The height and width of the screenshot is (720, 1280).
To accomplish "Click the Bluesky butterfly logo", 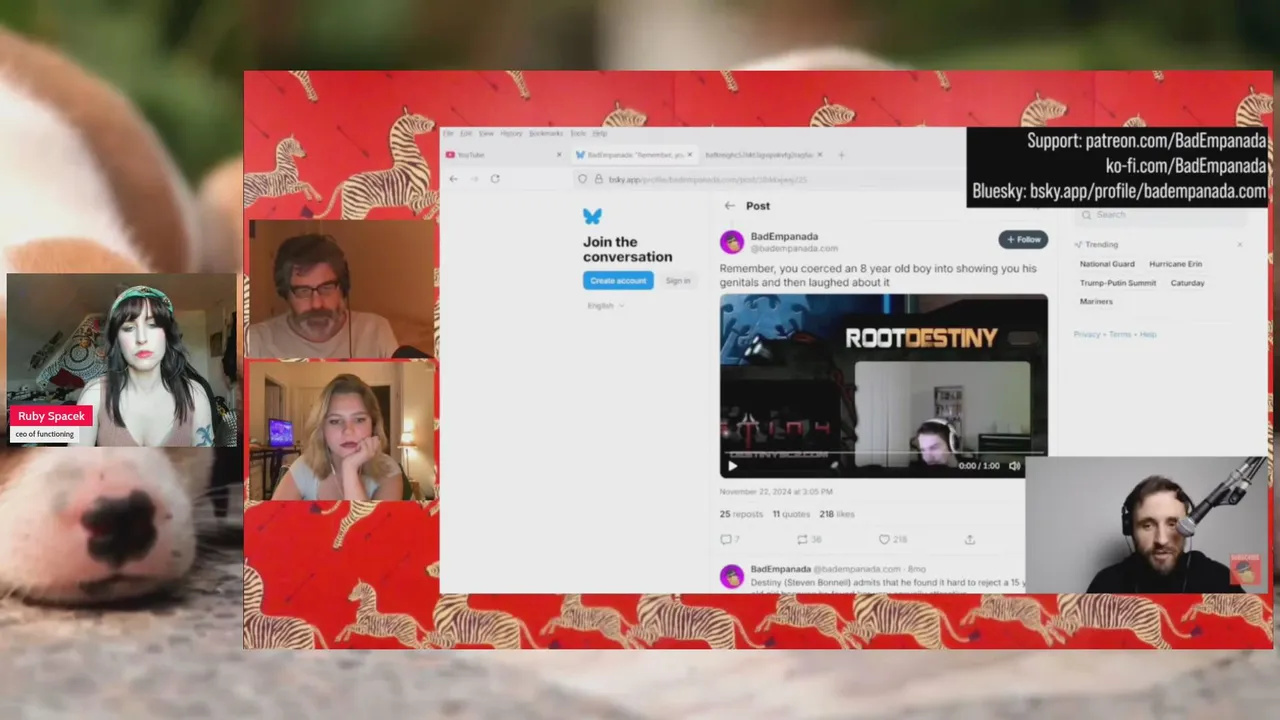I will (592, 216).
